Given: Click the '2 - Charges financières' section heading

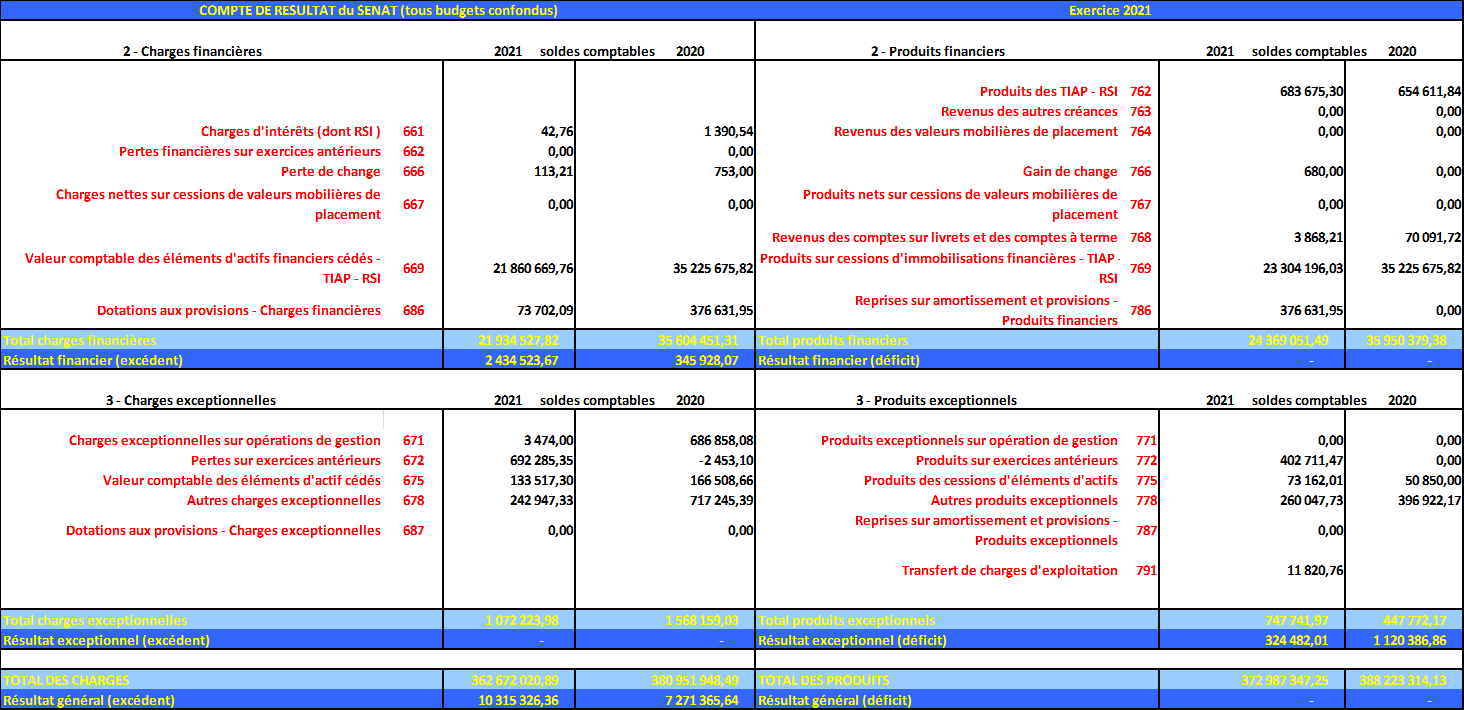Looking at the screenshot, I should [x=192, y=51].
